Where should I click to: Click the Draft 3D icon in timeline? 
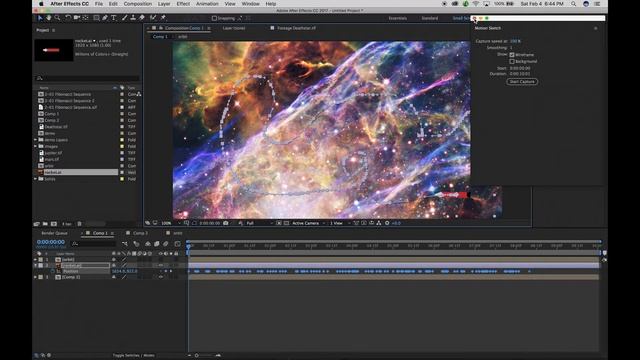[x=136, y=244]
